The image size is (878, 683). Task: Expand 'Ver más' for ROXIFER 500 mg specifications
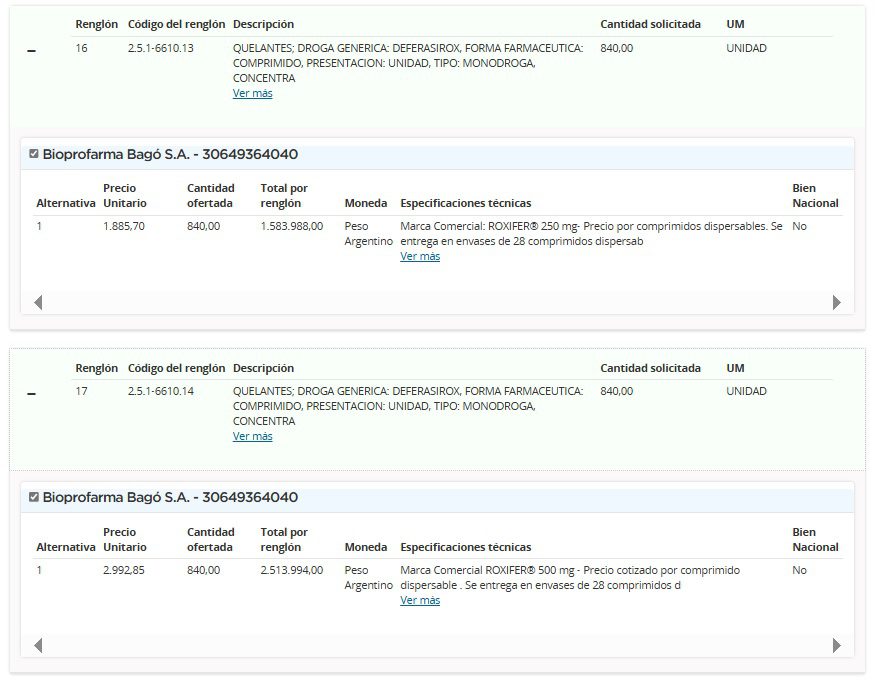[420, 600]
